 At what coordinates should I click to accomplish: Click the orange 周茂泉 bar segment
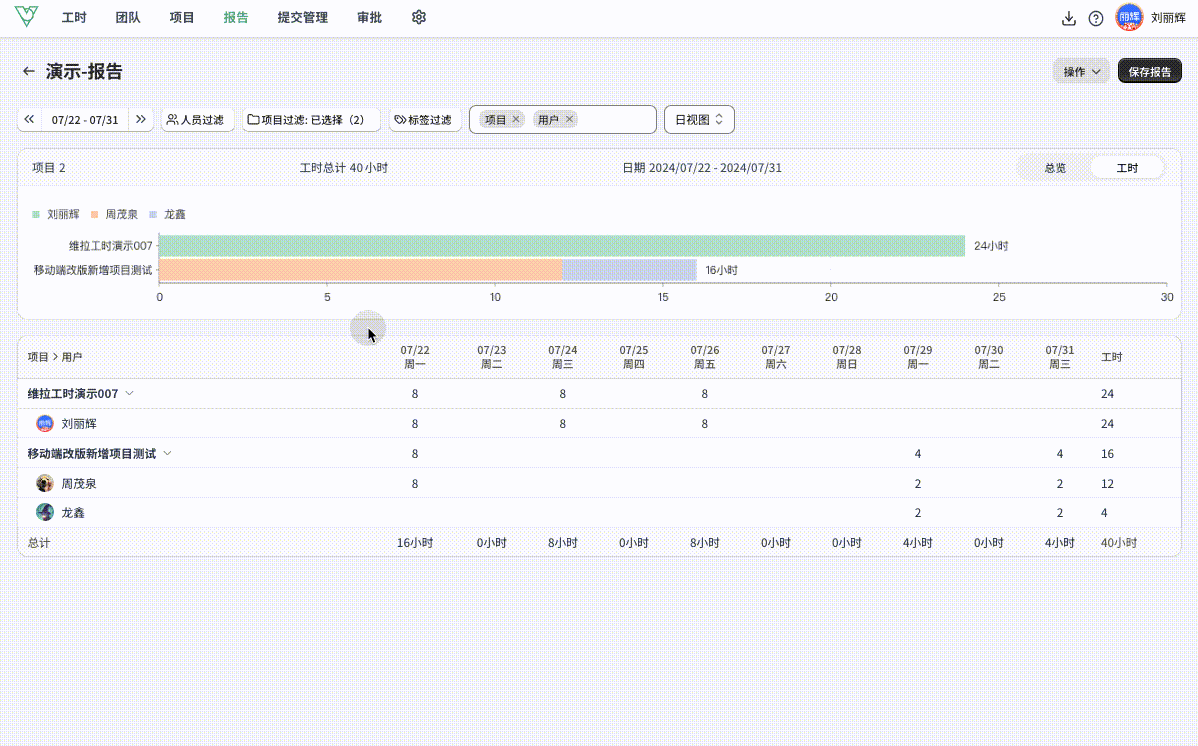(x=361, y=270)
